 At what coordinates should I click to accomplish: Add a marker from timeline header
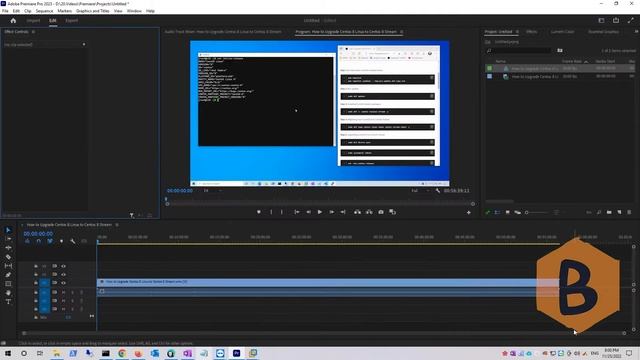[61, 241]
